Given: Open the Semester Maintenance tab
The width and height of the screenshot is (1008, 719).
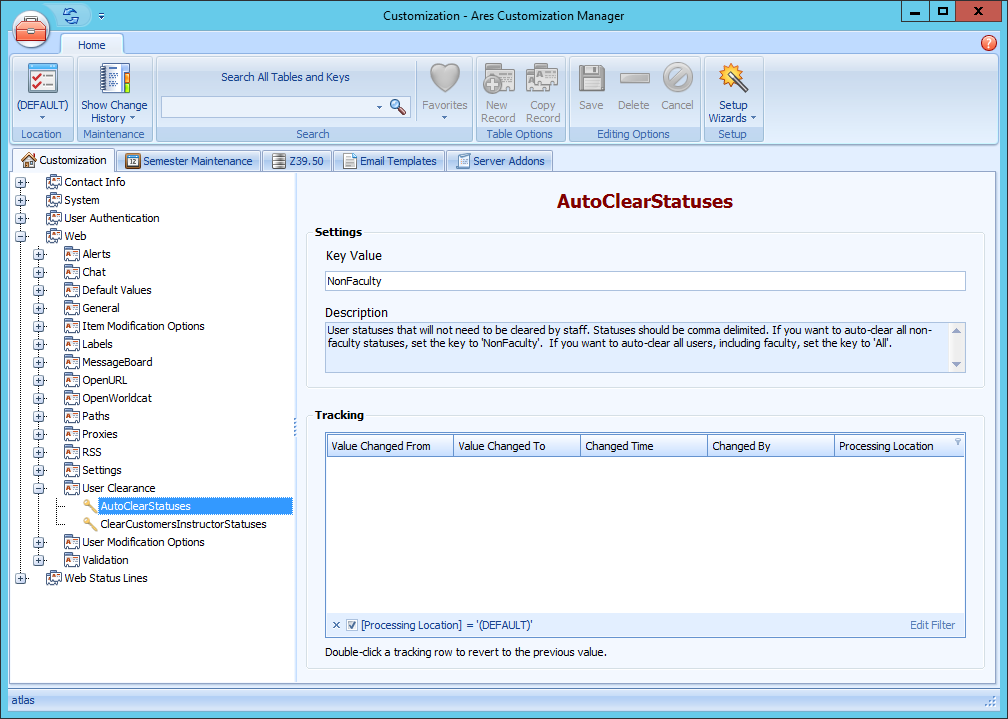Looking at the screenshot, I should pos(188,160).
